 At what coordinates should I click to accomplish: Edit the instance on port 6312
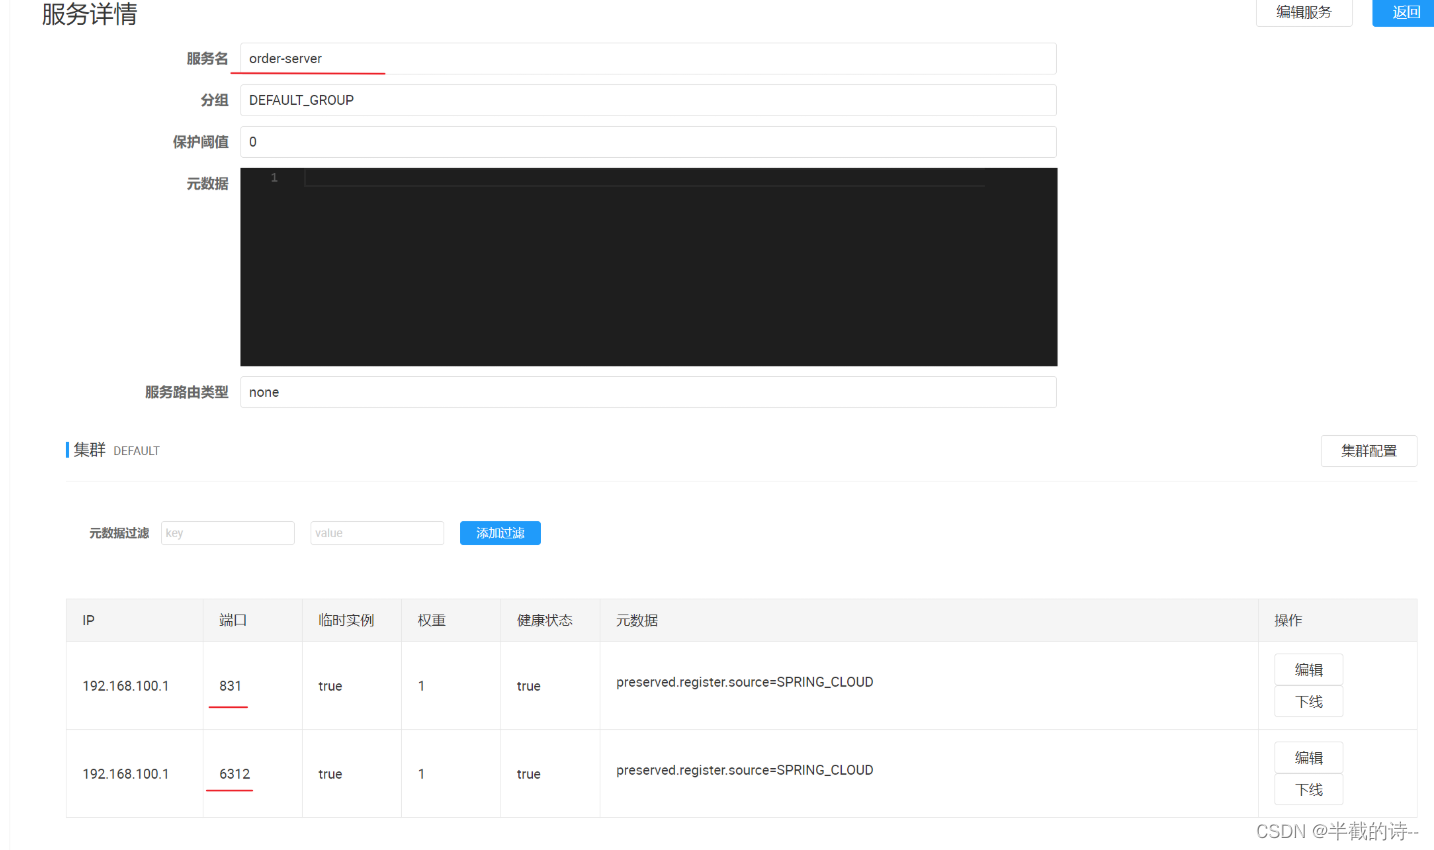(1308, 758)
